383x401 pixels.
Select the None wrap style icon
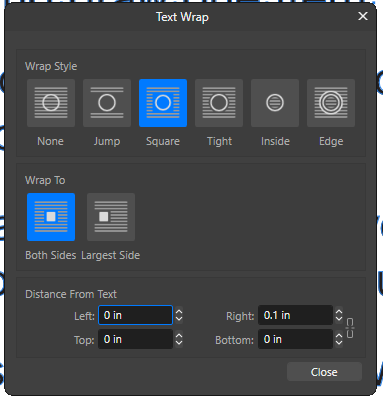[x=51, y=103]
